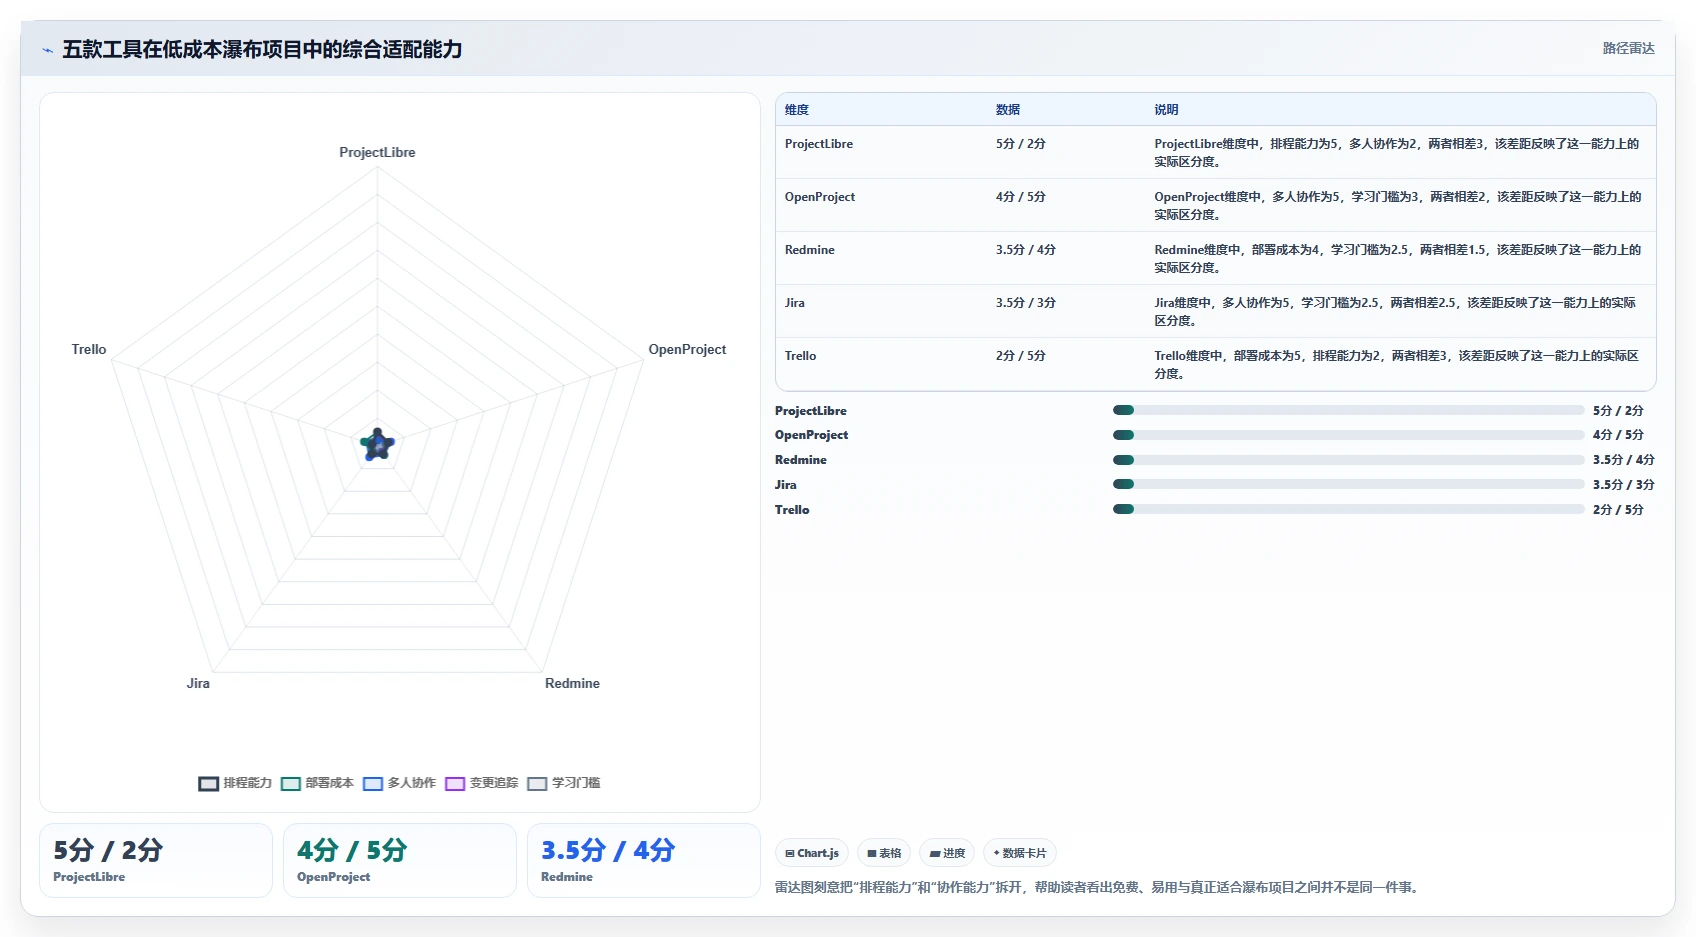Click the Redmine axis label on the radar
Viewport: 1696px width, 937px height.
pyautogui.click(x=572, y=683)
